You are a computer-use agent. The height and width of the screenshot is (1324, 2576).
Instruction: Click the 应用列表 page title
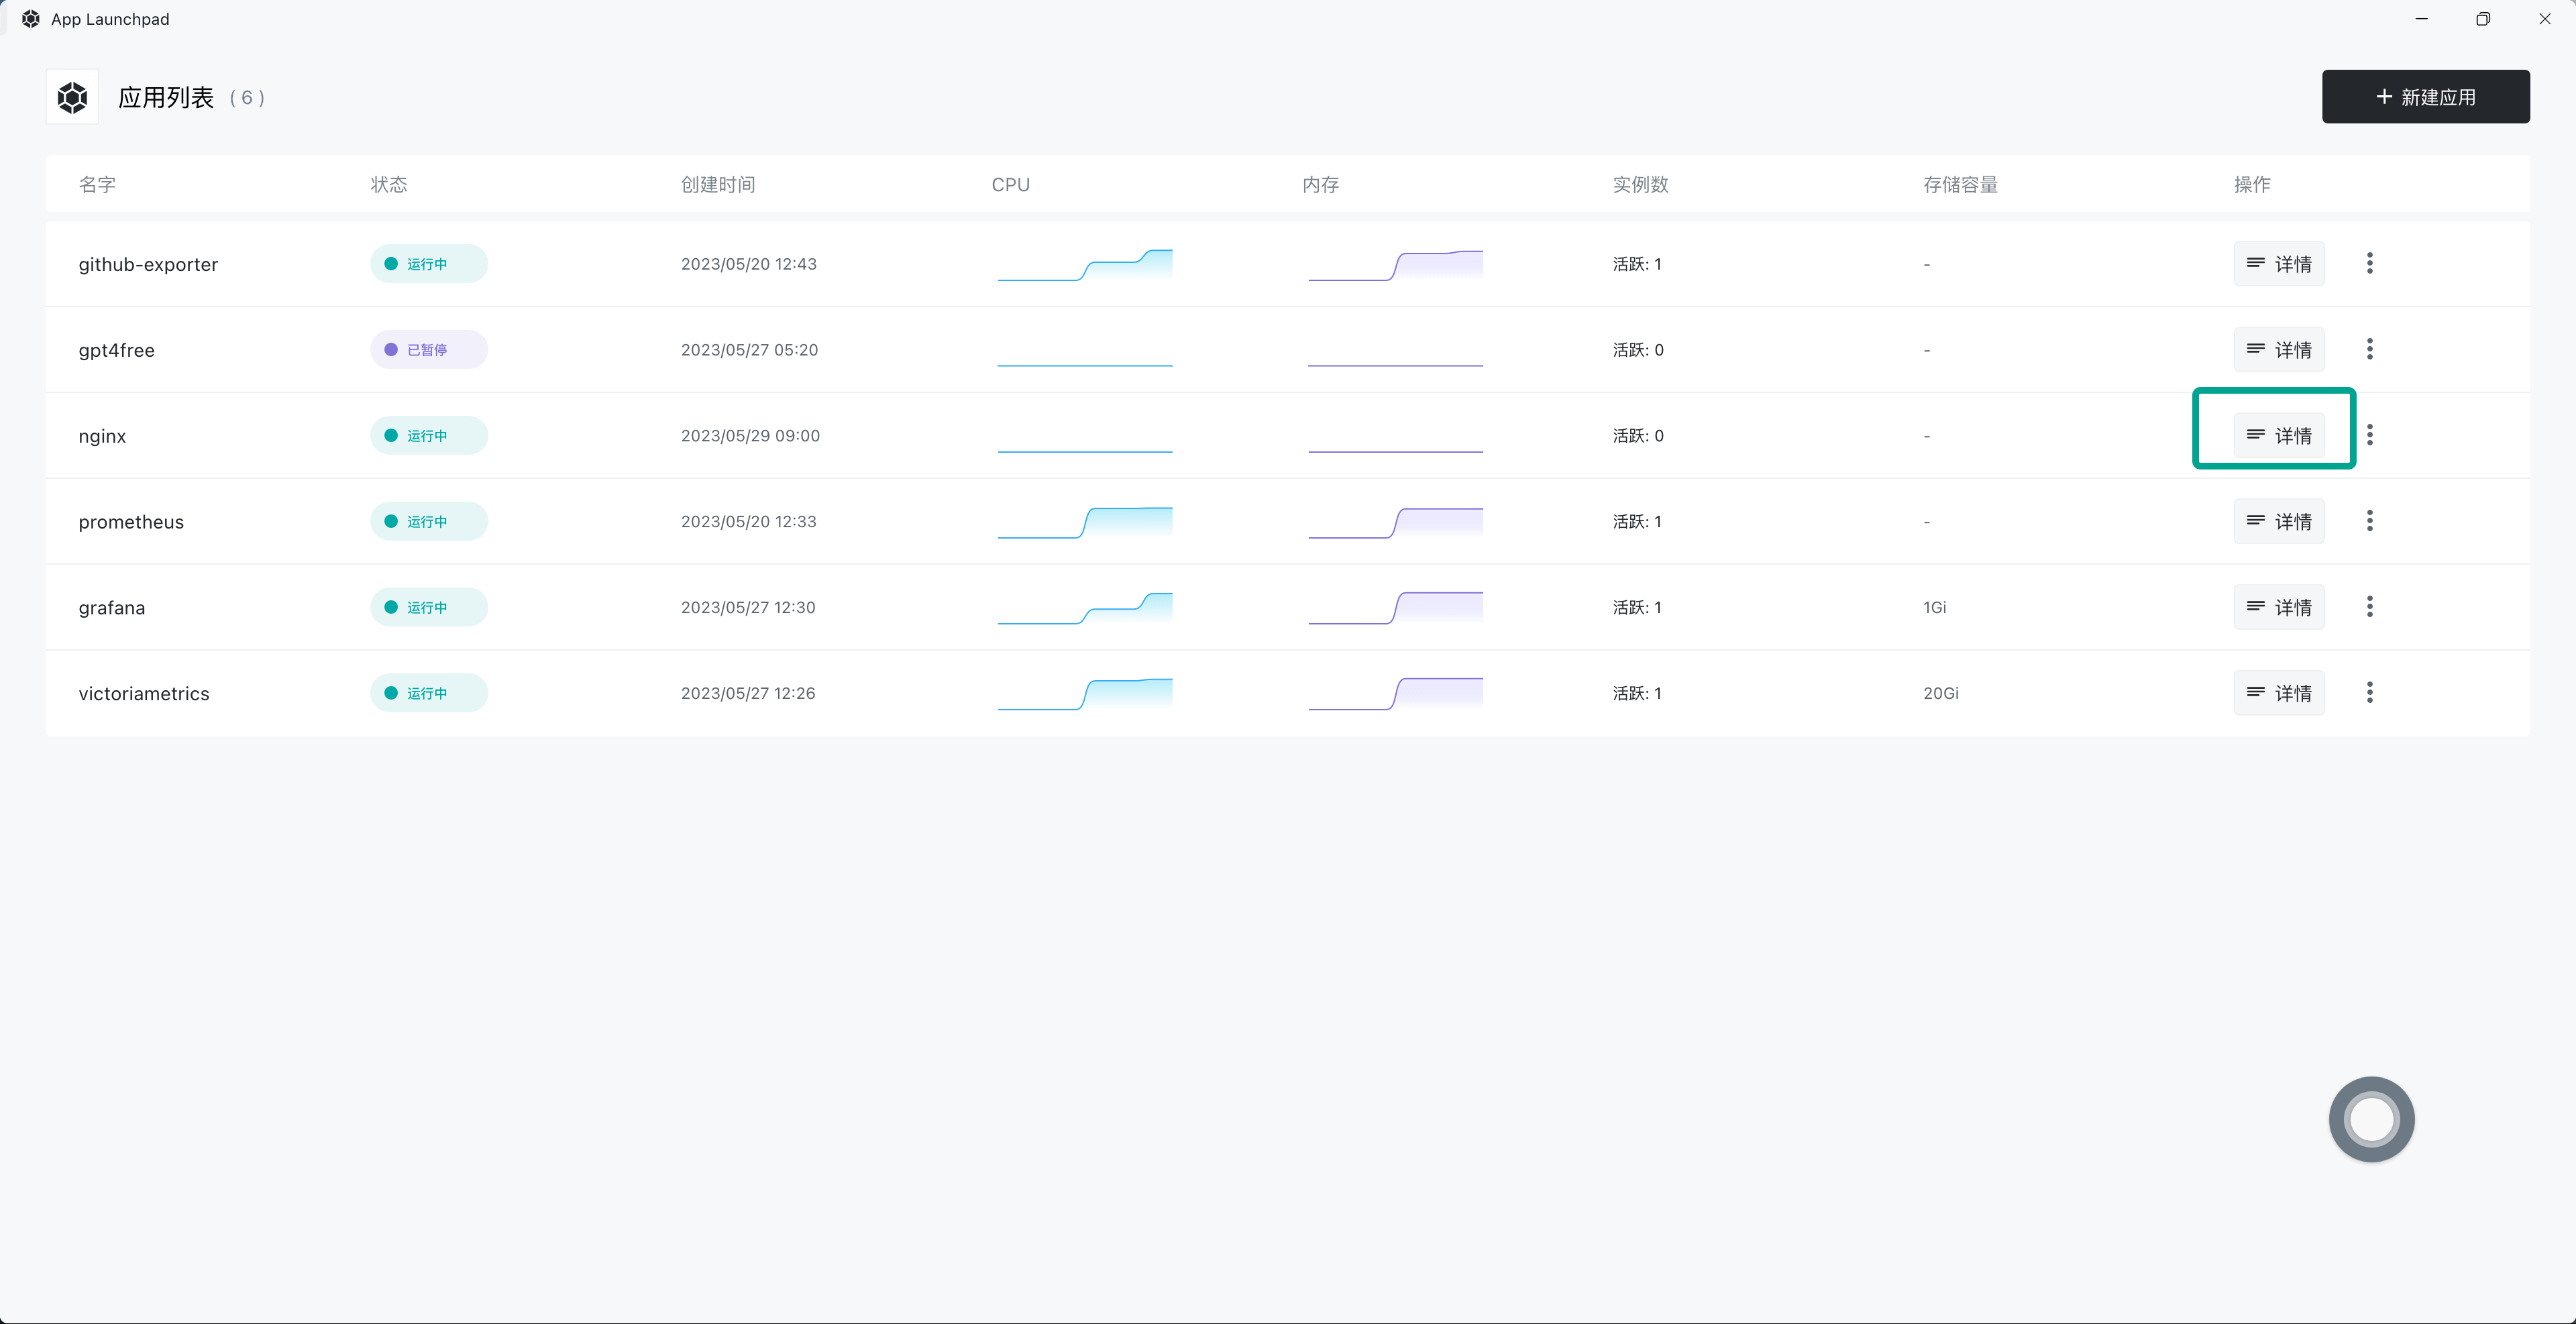166,97
